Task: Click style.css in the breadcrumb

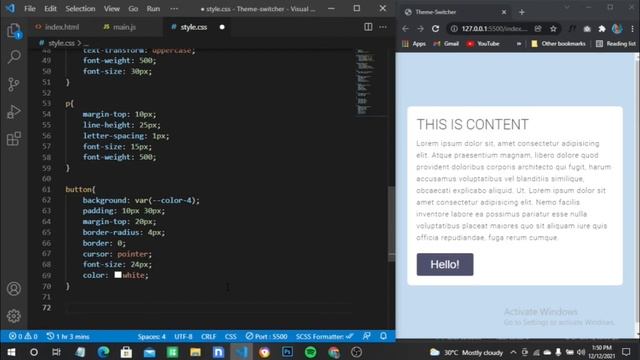Action: pos(61,43)
